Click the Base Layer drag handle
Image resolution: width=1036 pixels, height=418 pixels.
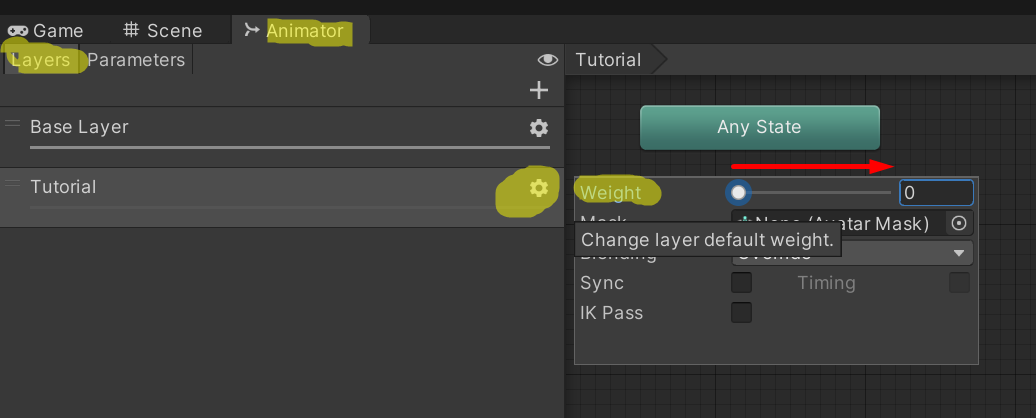coord(13,124)
